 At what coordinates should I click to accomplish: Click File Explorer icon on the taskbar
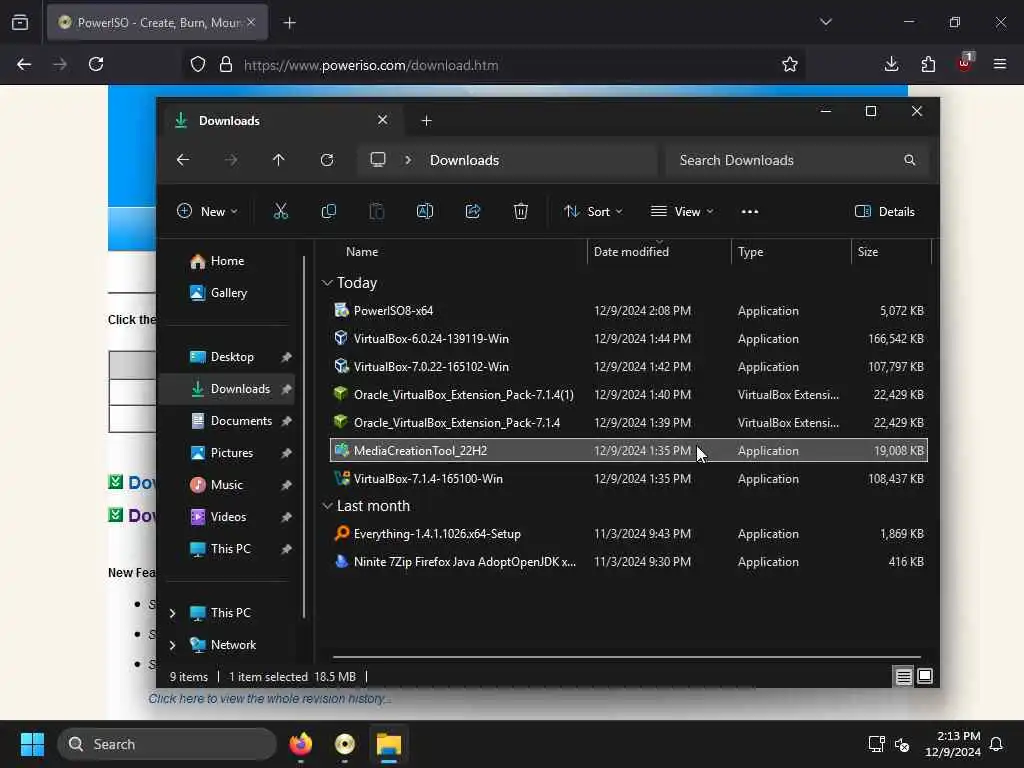tap(389, 744)
